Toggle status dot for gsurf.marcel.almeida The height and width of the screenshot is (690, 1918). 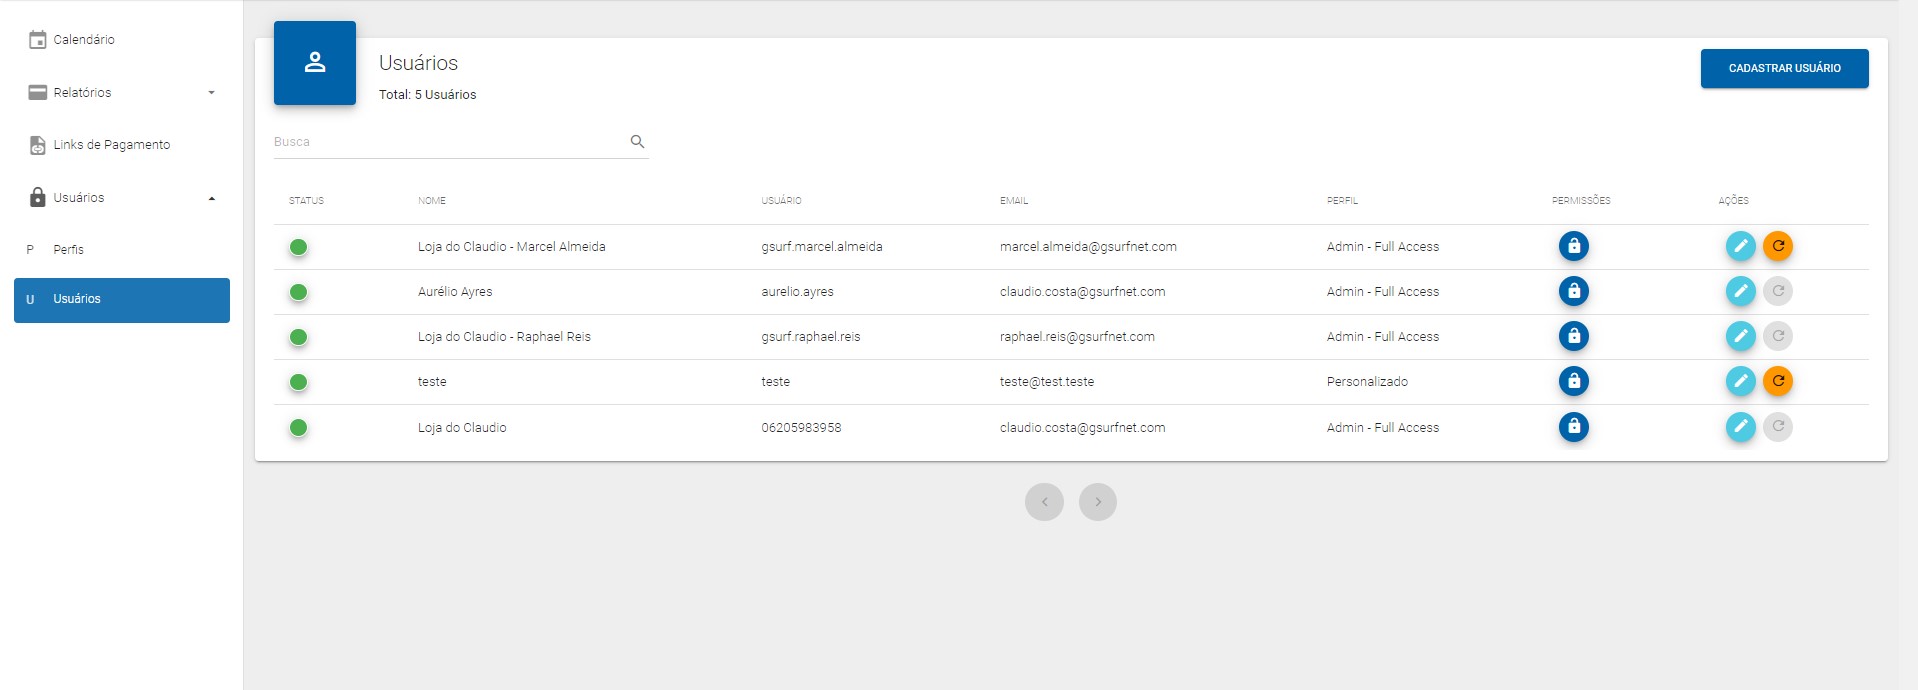pyautogui.click(x=298, y=247)
